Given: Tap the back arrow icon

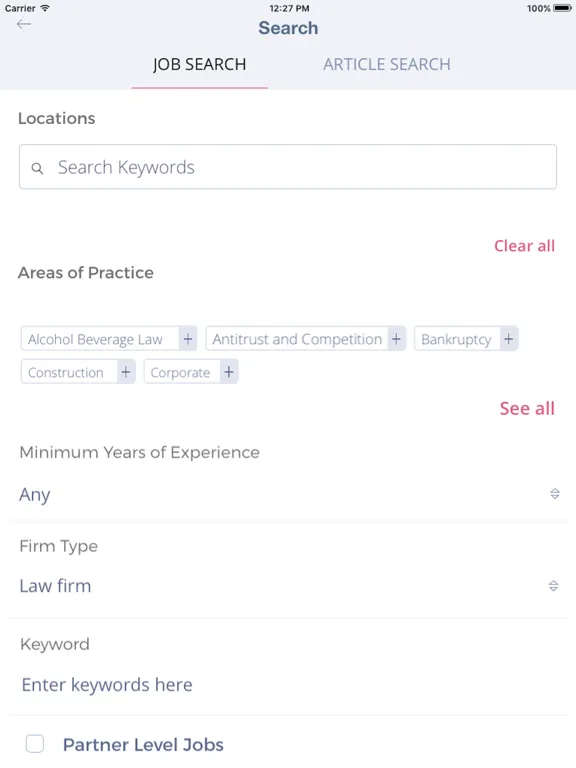Looking at the screenshot, I should coord(24,24).
